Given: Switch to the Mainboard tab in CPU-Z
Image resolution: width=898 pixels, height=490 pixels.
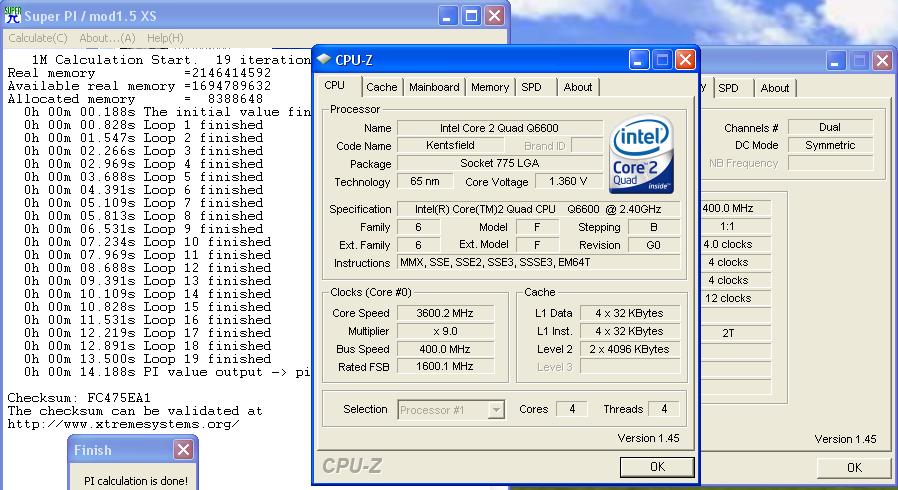Looking at the screenshot, I should point(434,87).
